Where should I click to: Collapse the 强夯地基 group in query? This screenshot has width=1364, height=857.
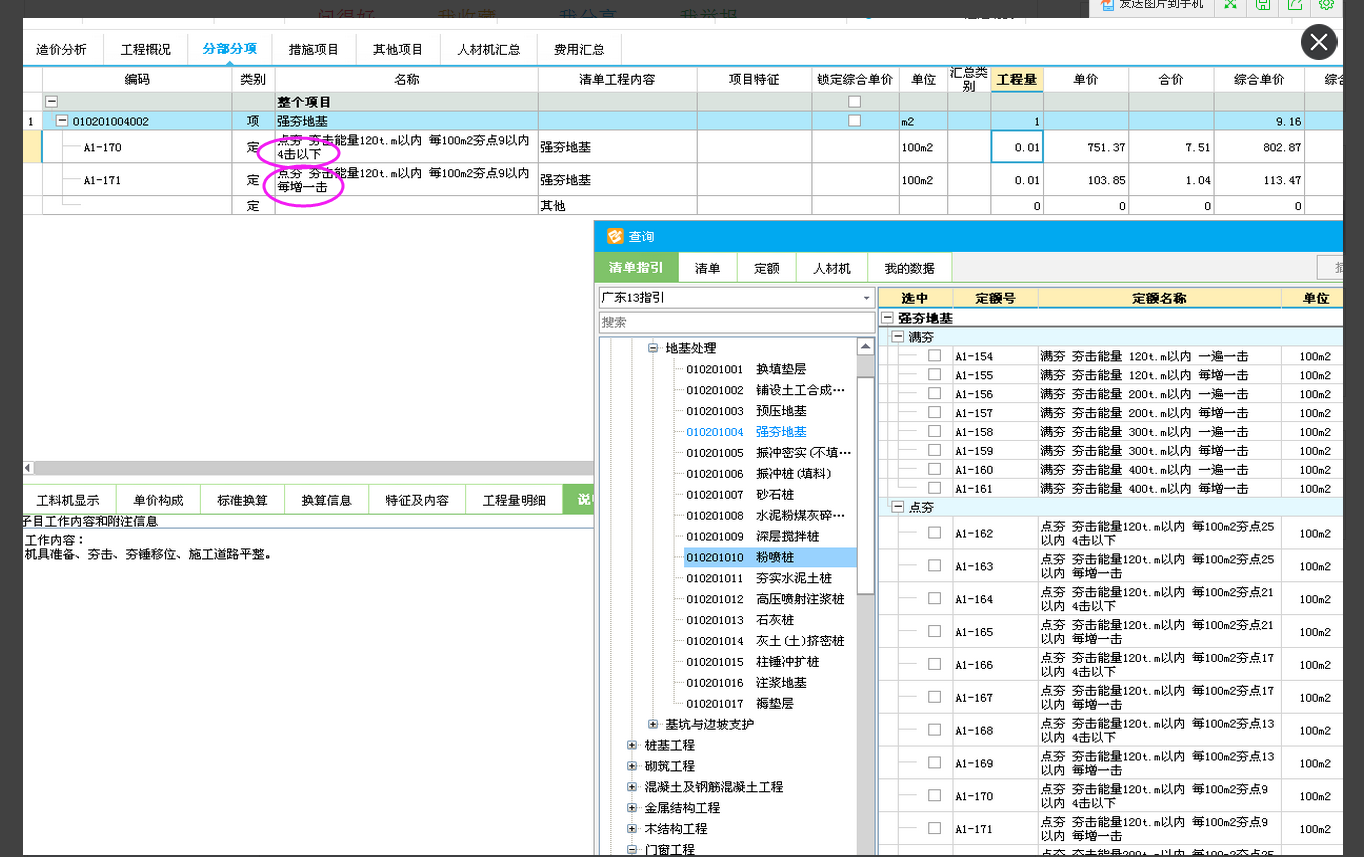(887, 318)
